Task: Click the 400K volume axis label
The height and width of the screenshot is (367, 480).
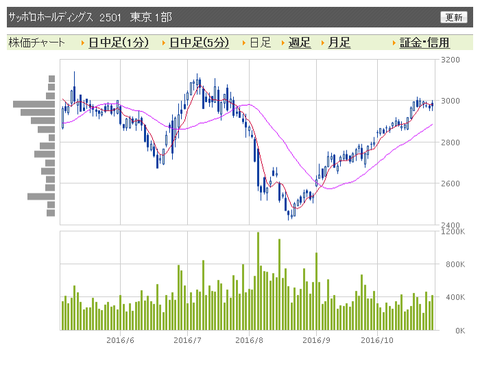Action: (x=455, y=297)
